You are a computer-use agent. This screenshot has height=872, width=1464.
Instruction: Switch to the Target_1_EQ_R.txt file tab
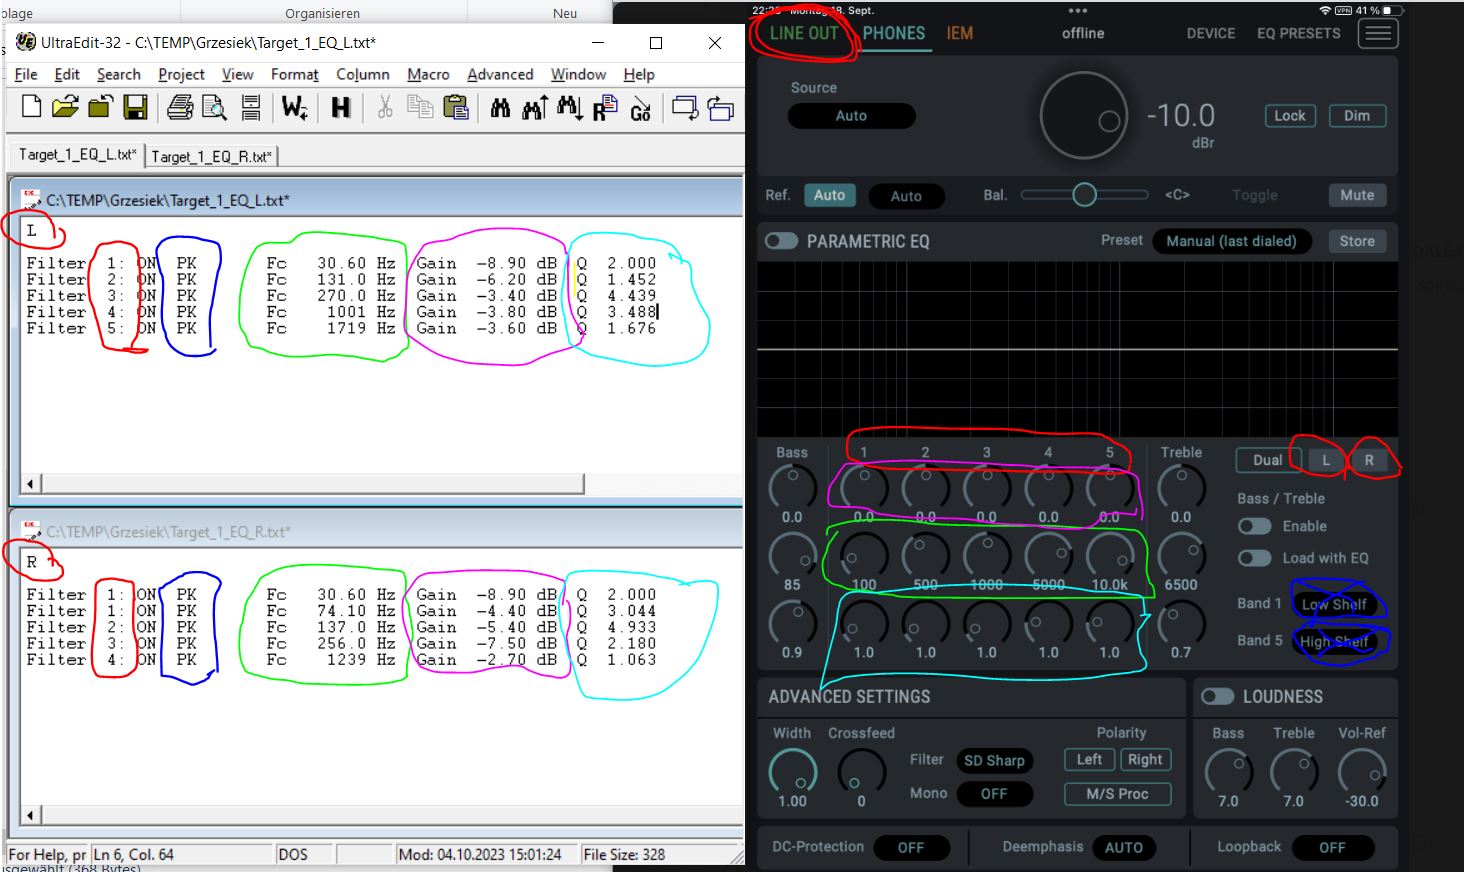click(x=211, y=156)
